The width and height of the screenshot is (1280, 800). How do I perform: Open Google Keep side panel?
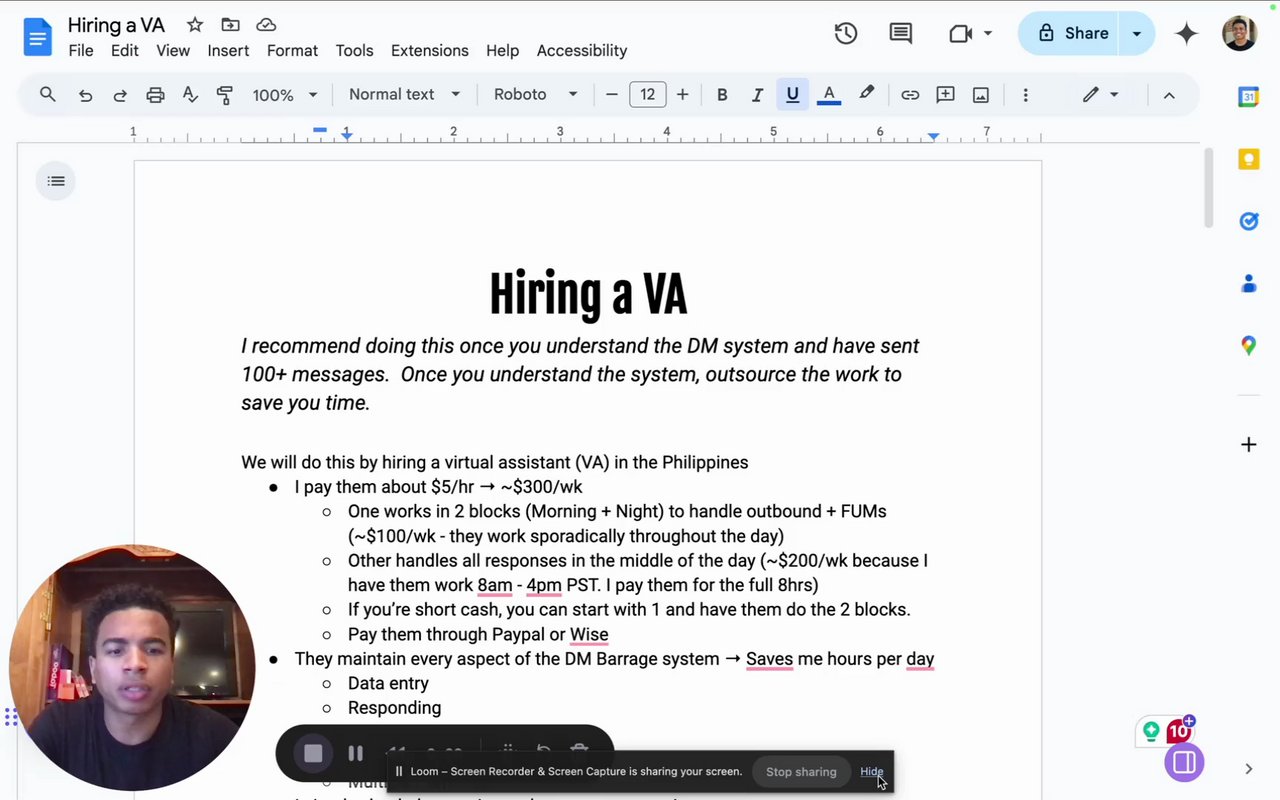[x=1248, y=159]
